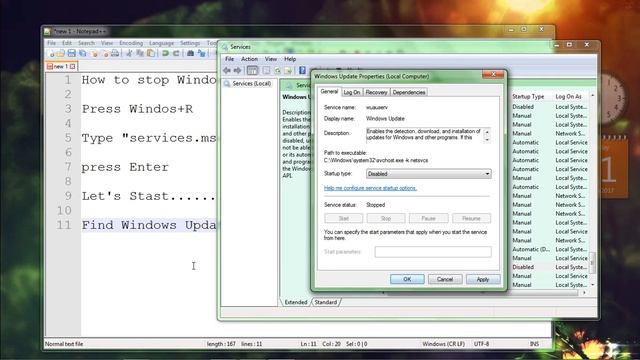
Task: Click the Description box scroll down arrow
Action: pyautogui.click(x=487, y=140)
